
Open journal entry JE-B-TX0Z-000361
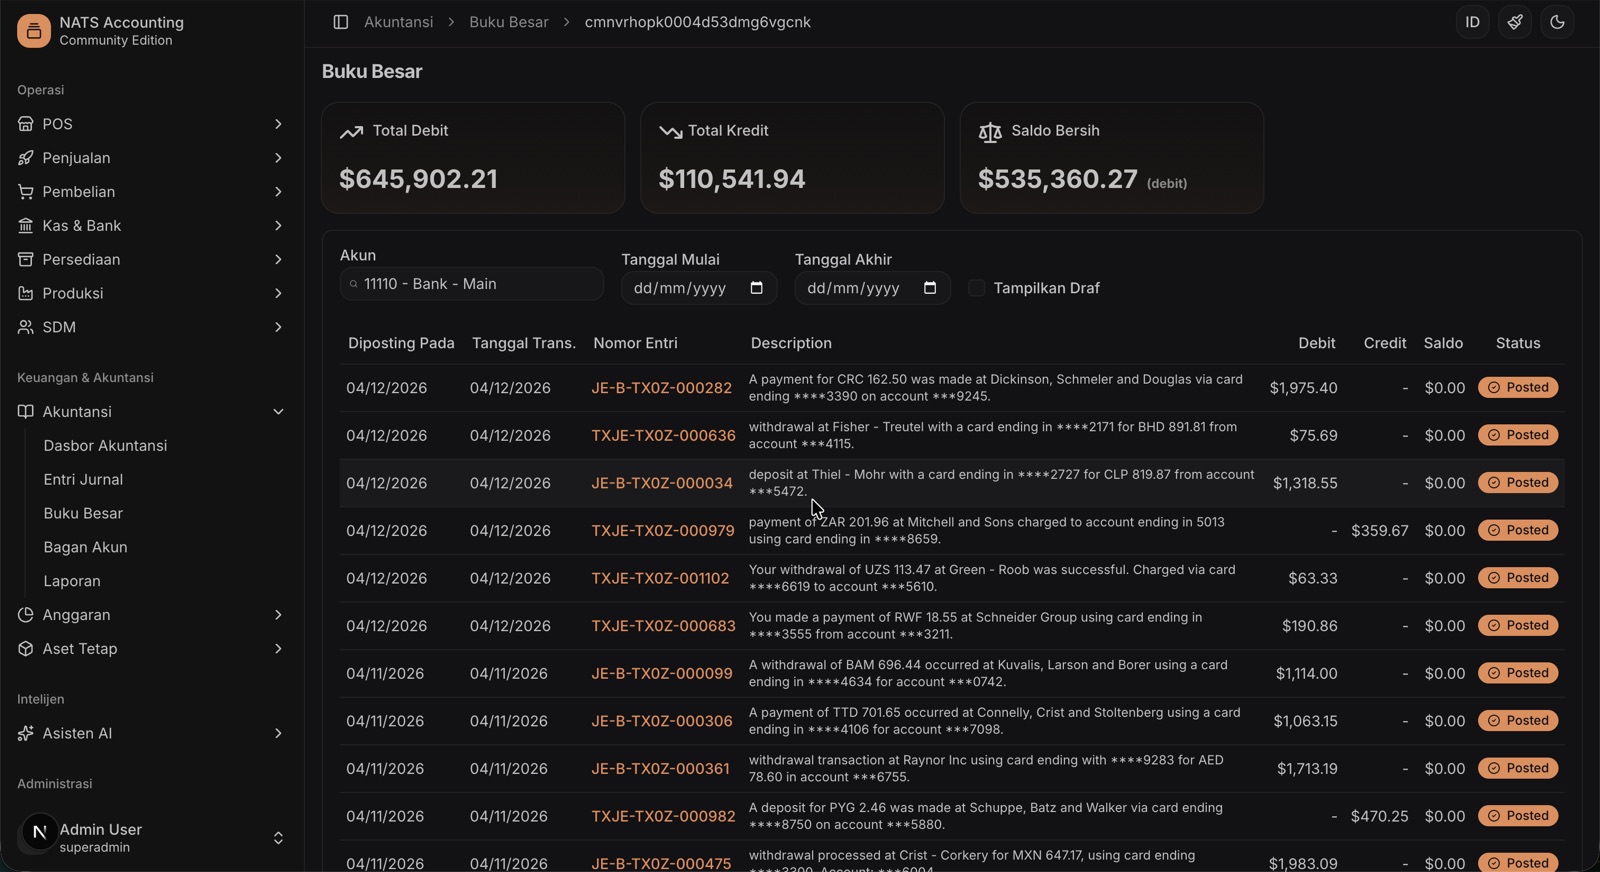pos(660,769)
